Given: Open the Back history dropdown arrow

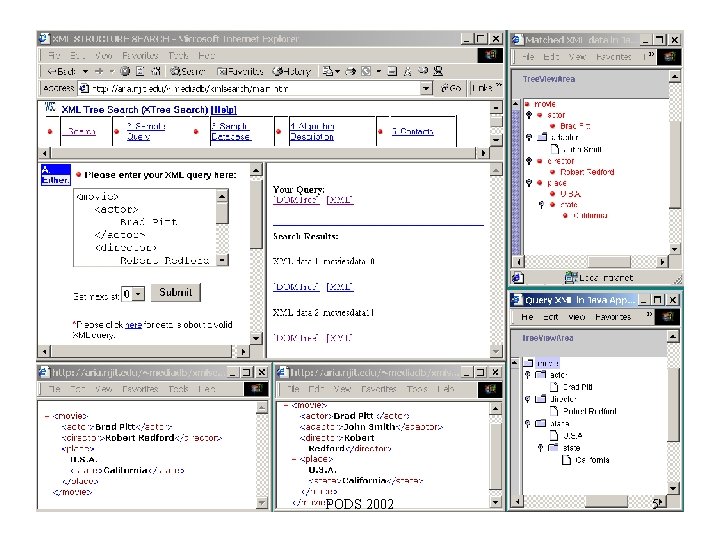Looking at the screenshot, I should coord(85,72).
